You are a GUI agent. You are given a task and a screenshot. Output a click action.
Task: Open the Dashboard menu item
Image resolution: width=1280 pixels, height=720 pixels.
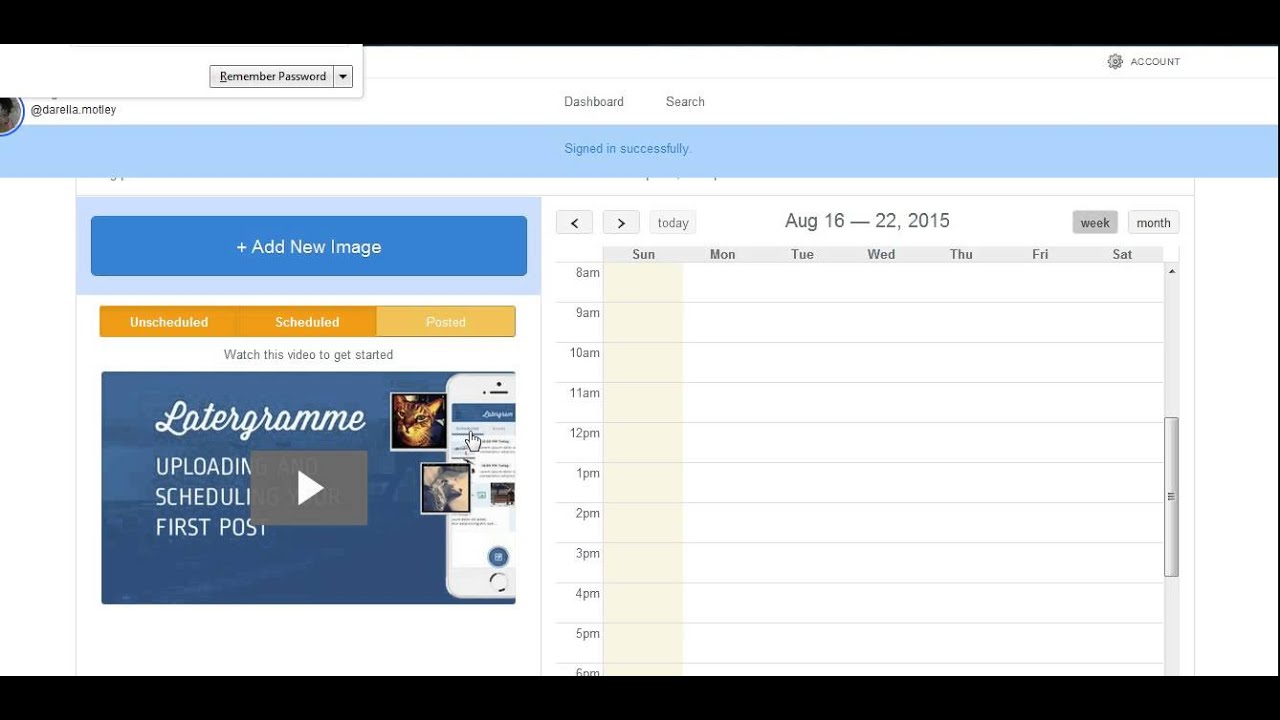[594, 102]
